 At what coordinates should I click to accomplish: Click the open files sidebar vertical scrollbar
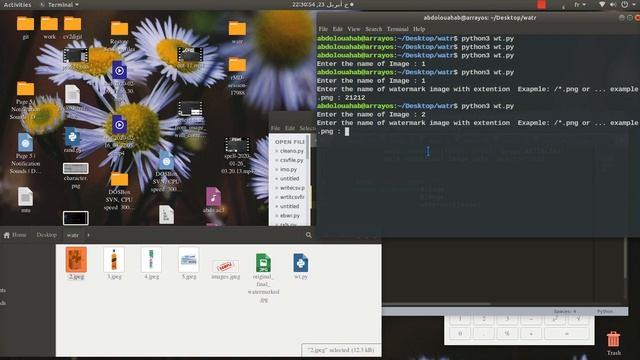[x=308, y=148]
